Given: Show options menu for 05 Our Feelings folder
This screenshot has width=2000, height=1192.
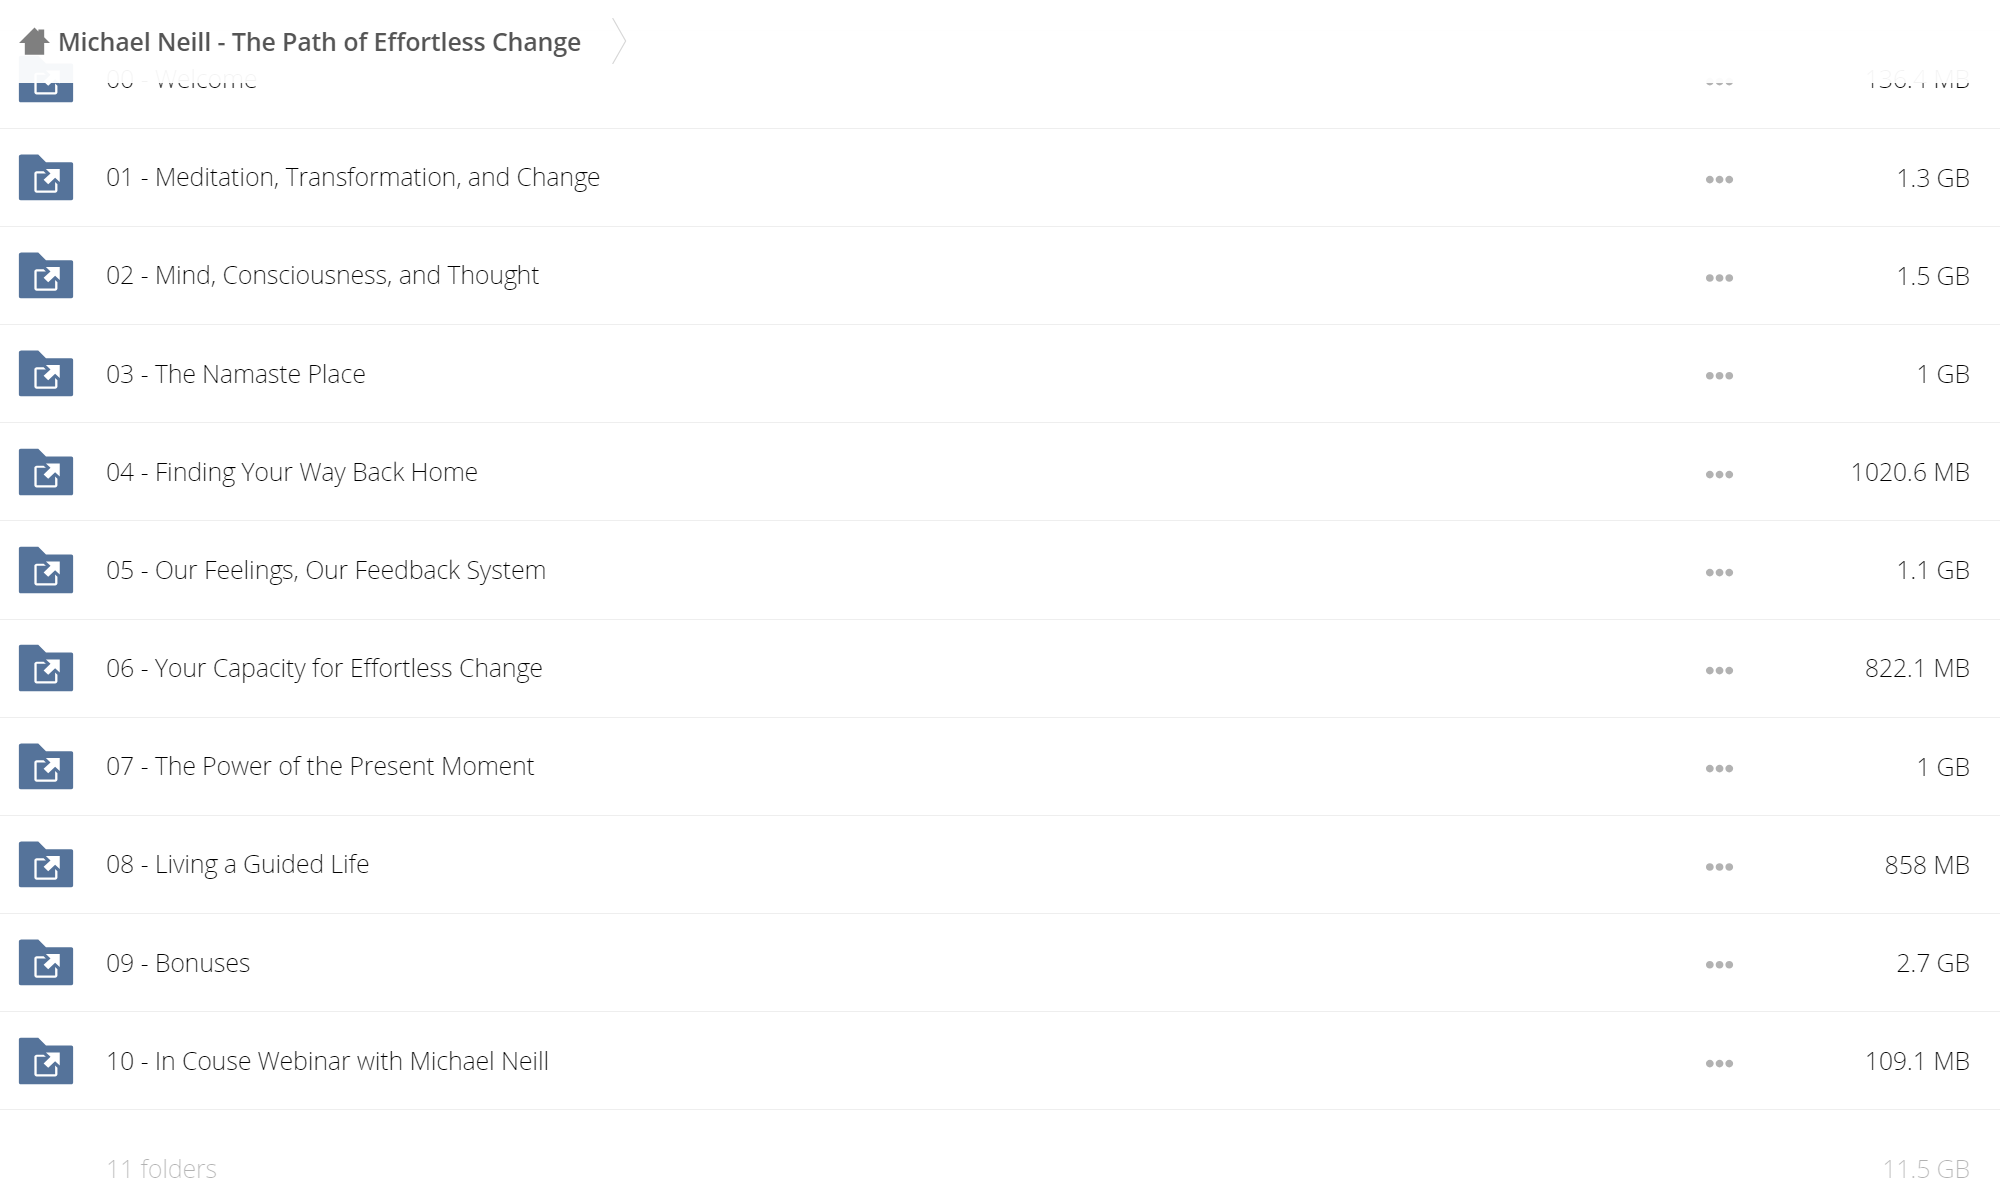Looking at the screenshot, I should point(1719,573).
